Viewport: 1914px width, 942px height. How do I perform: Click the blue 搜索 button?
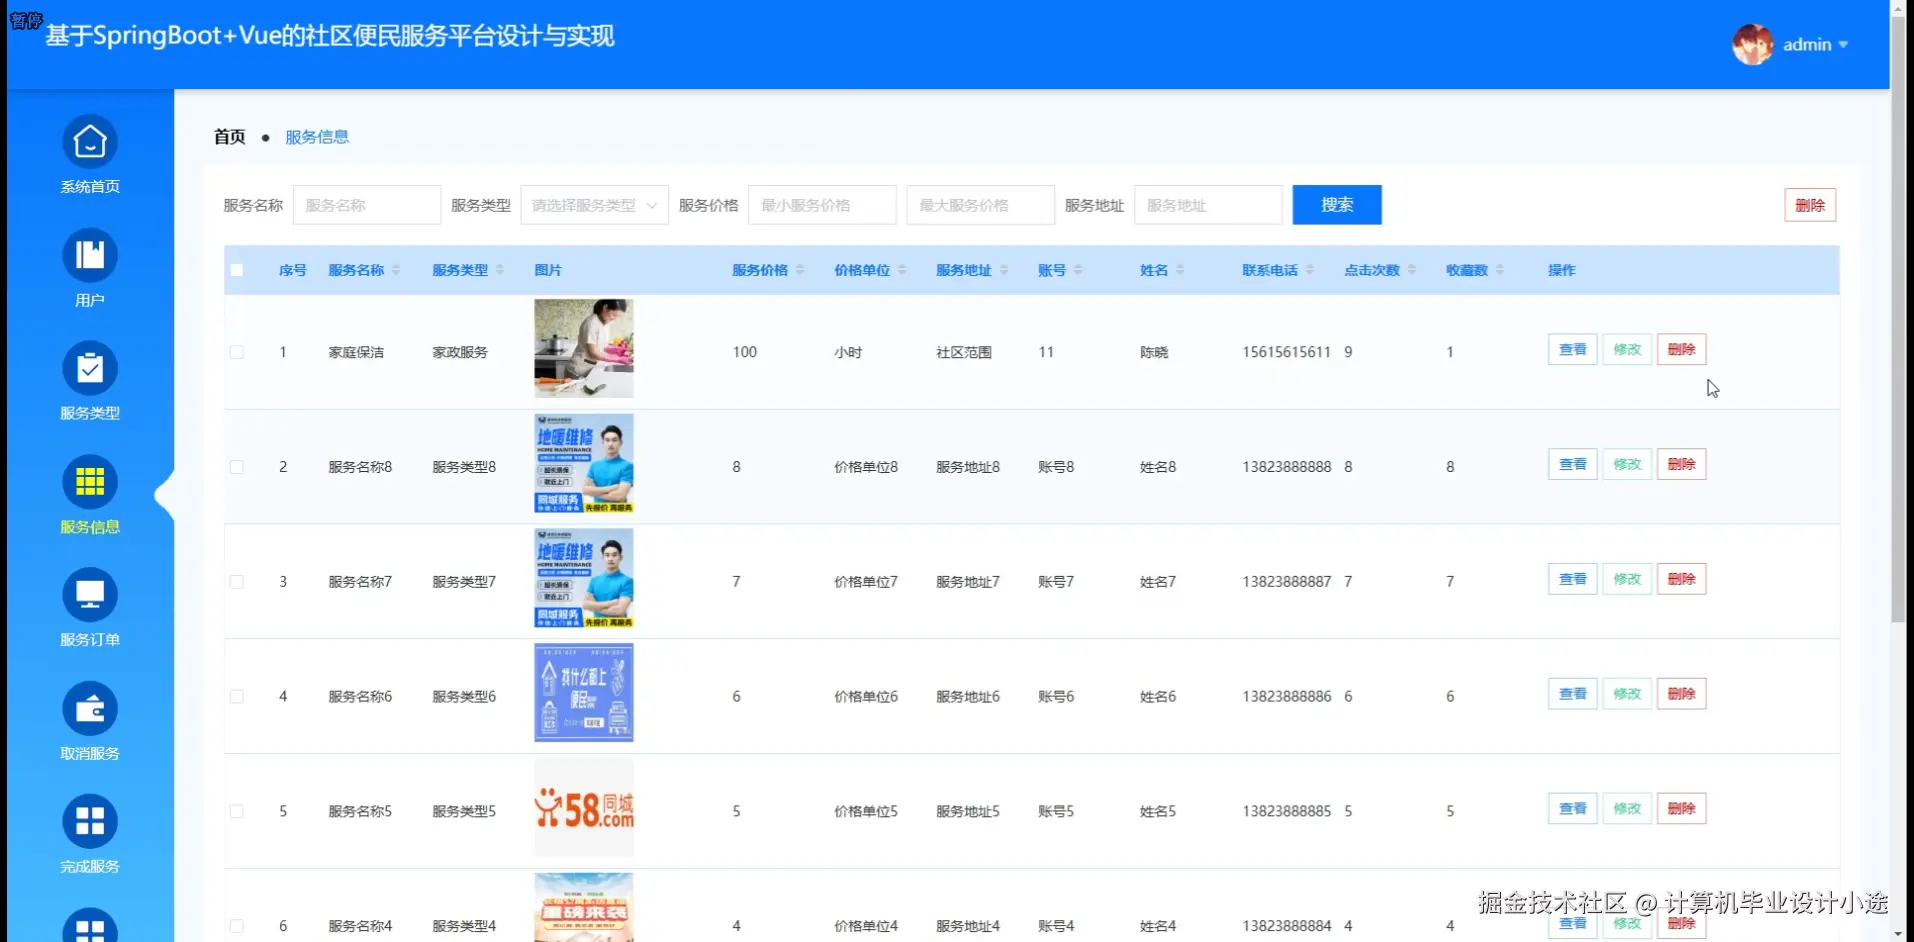pyautogui.click(x=1337, y=205)
